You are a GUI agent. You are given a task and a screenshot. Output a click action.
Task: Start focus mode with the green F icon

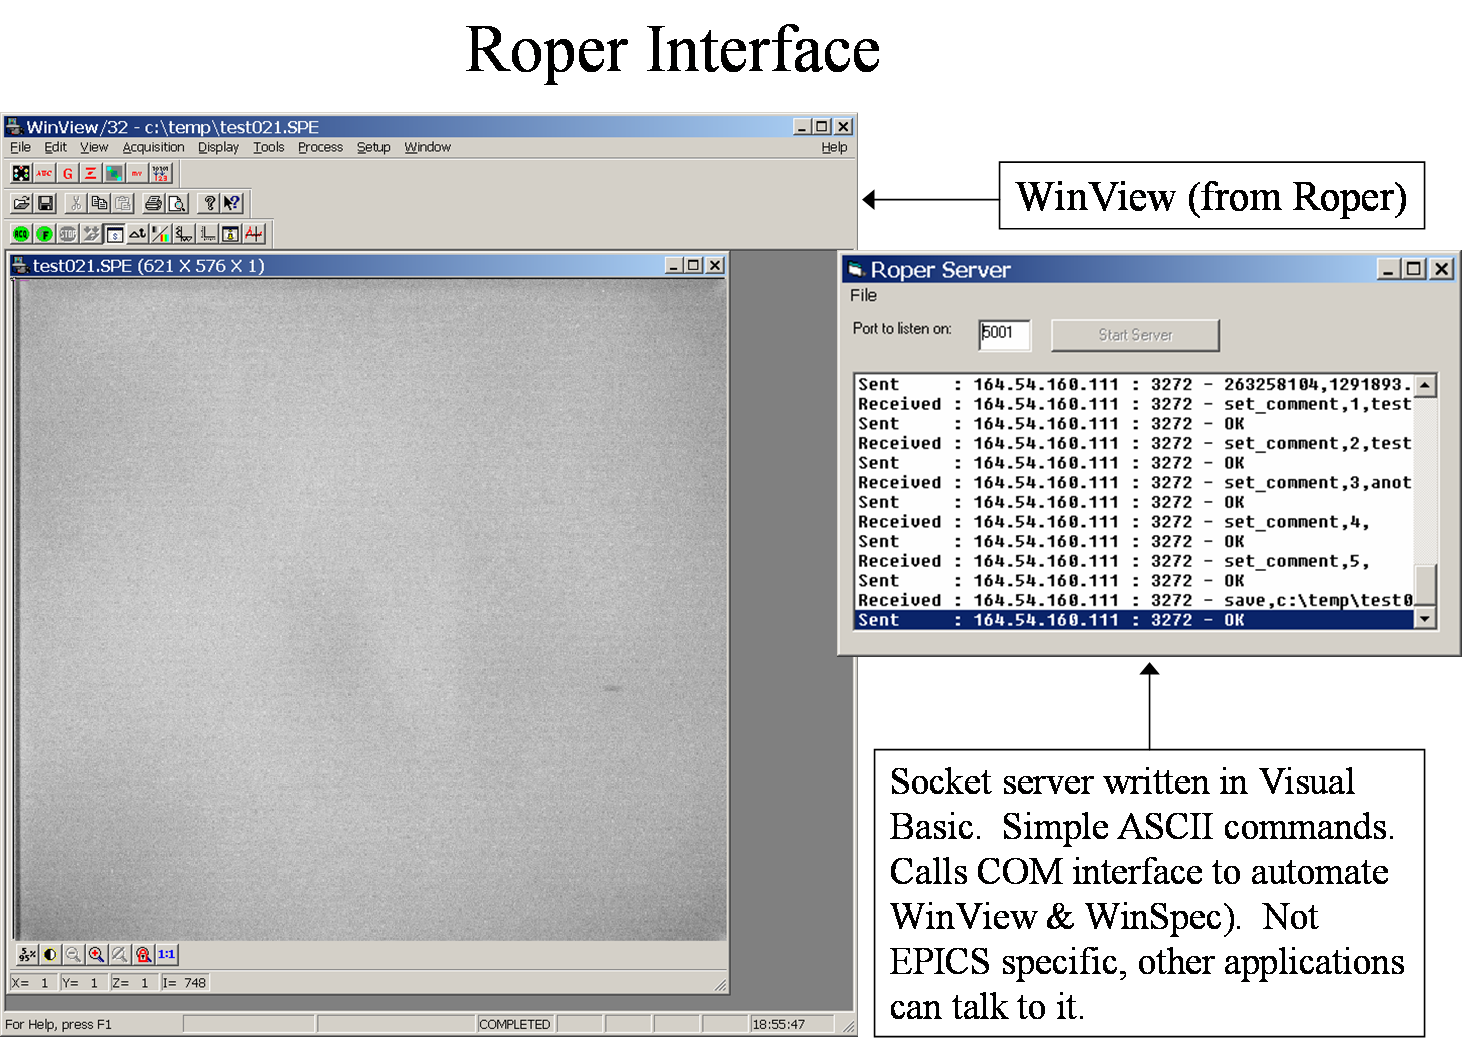(44, 234)
